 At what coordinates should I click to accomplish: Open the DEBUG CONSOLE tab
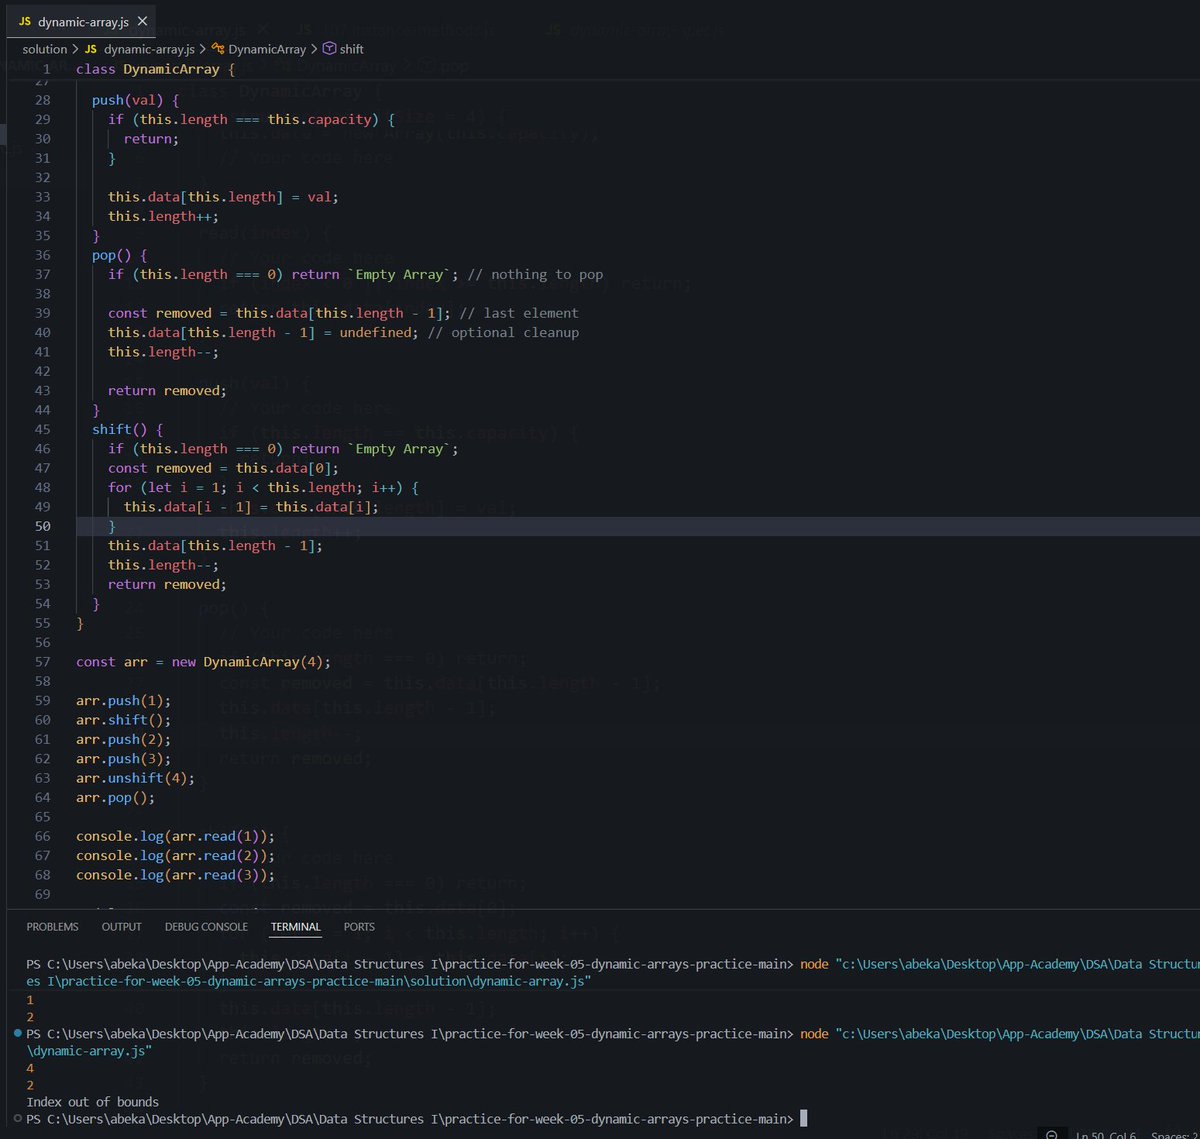click(206, 926)
